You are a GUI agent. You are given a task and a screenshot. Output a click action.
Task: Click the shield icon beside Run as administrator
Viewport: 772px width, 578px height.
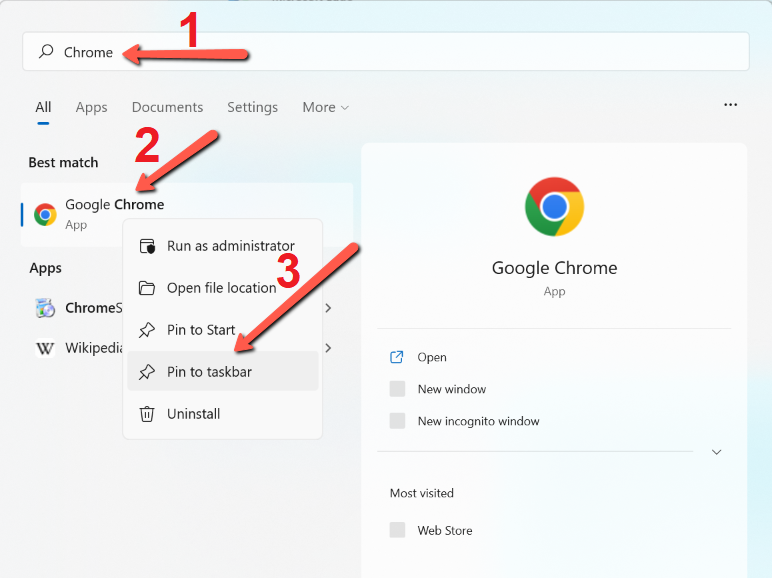(x=147, y=246)
